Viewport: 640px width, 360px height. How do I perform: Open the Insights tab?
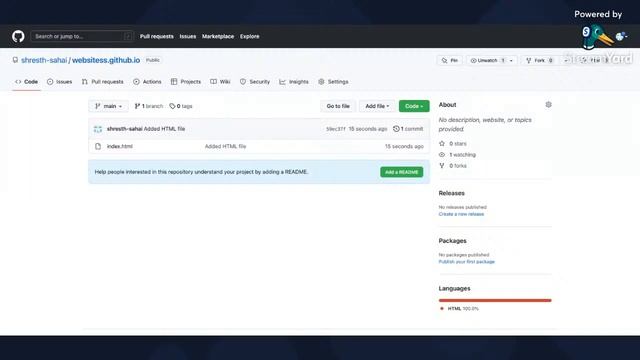(294, 82)
